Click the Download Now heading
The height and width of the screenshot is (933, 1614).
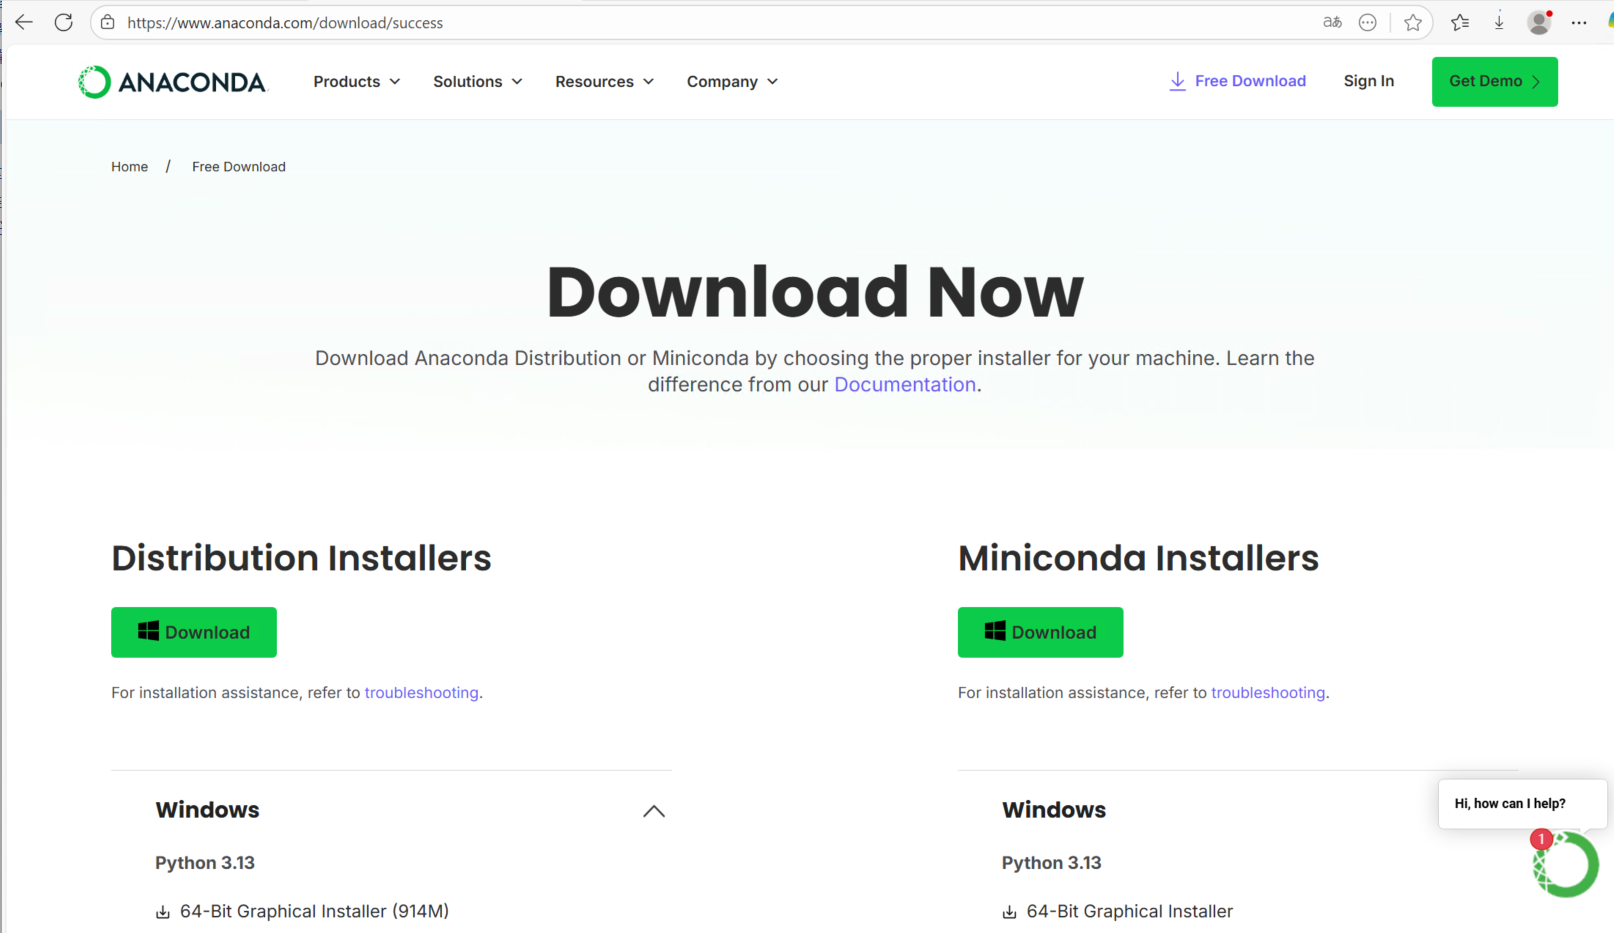coord(815,292)
